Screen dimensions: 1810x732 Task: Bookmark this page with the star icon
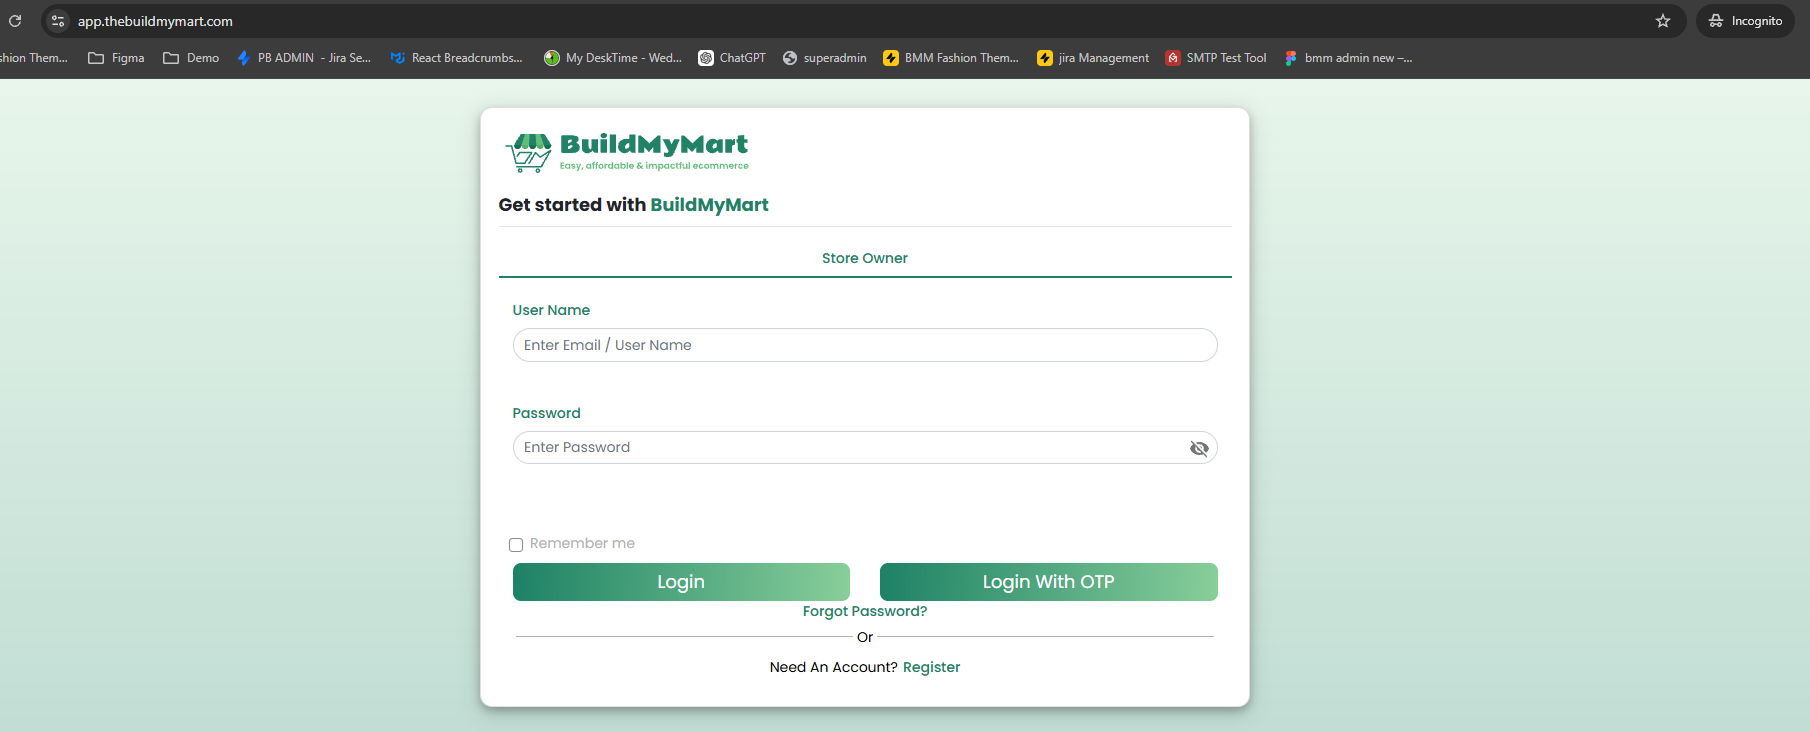(1663, 21)
